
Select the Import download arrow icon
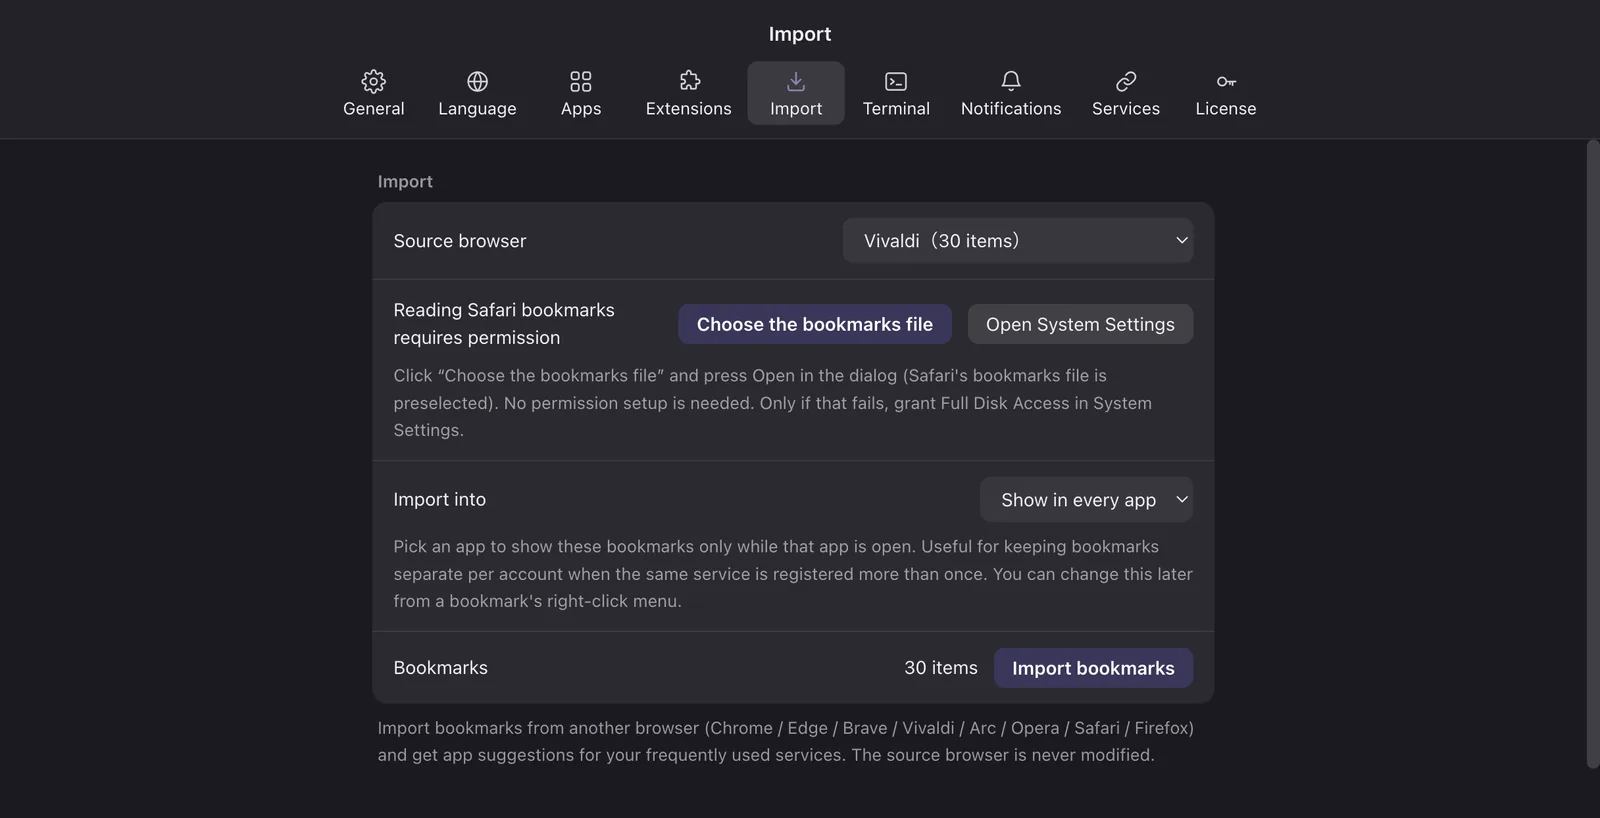pyautogui.click(x=796, y=81)
